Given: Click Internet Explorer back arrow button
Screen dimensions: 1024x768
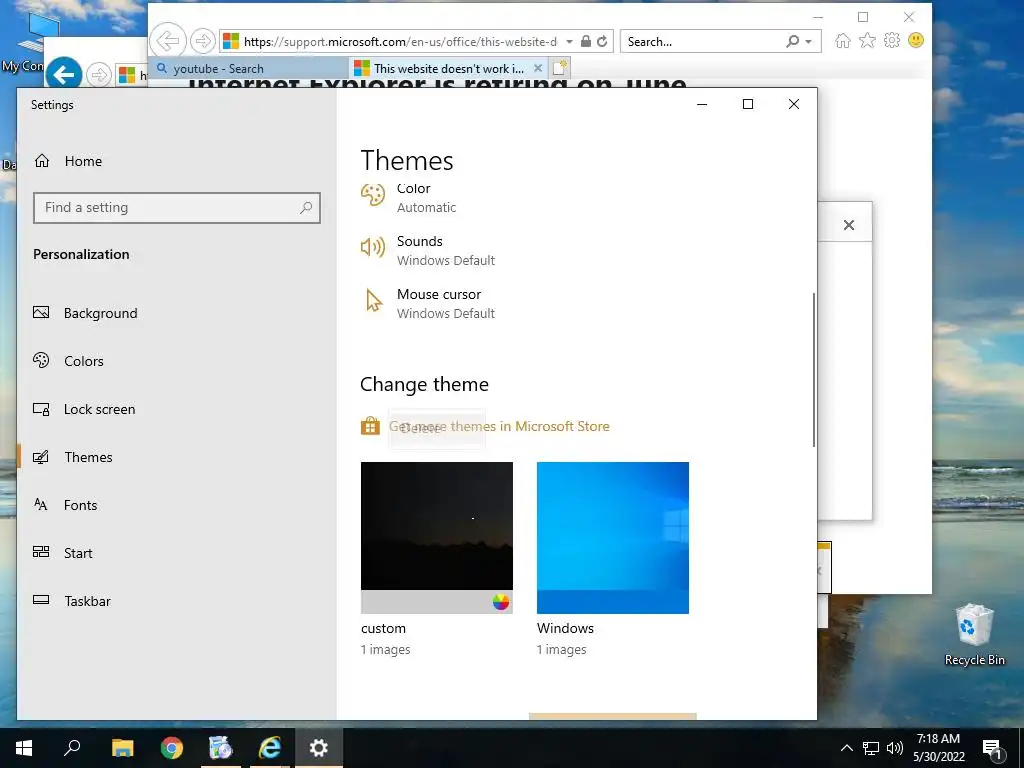Looking at the screenshot, I should click(x=168, y=40).
